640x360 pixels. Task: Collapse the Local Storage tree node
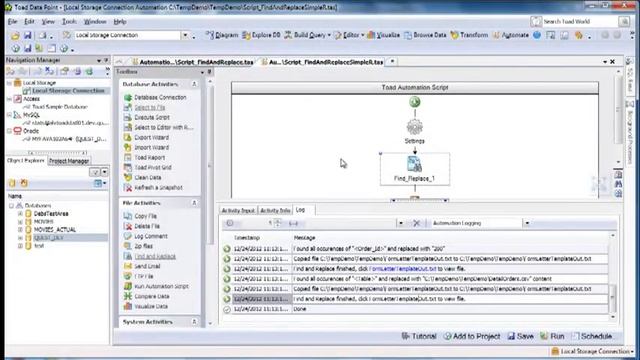9,83
